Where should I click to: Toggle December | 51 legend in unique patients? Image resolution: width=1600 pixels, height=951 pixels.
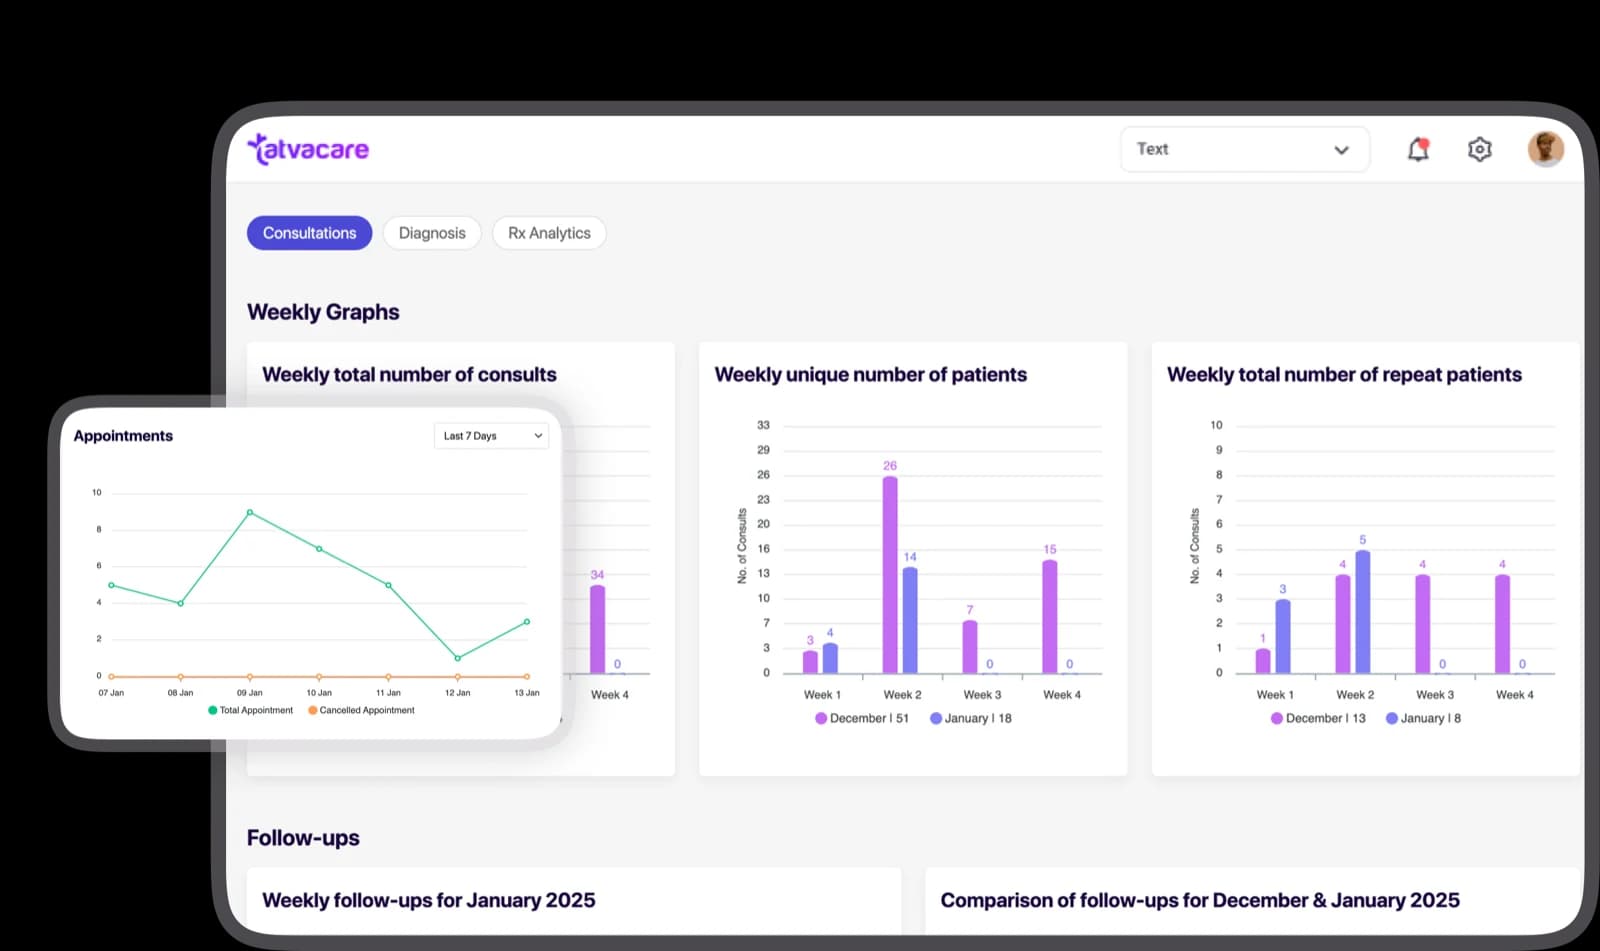click(862, 718)
